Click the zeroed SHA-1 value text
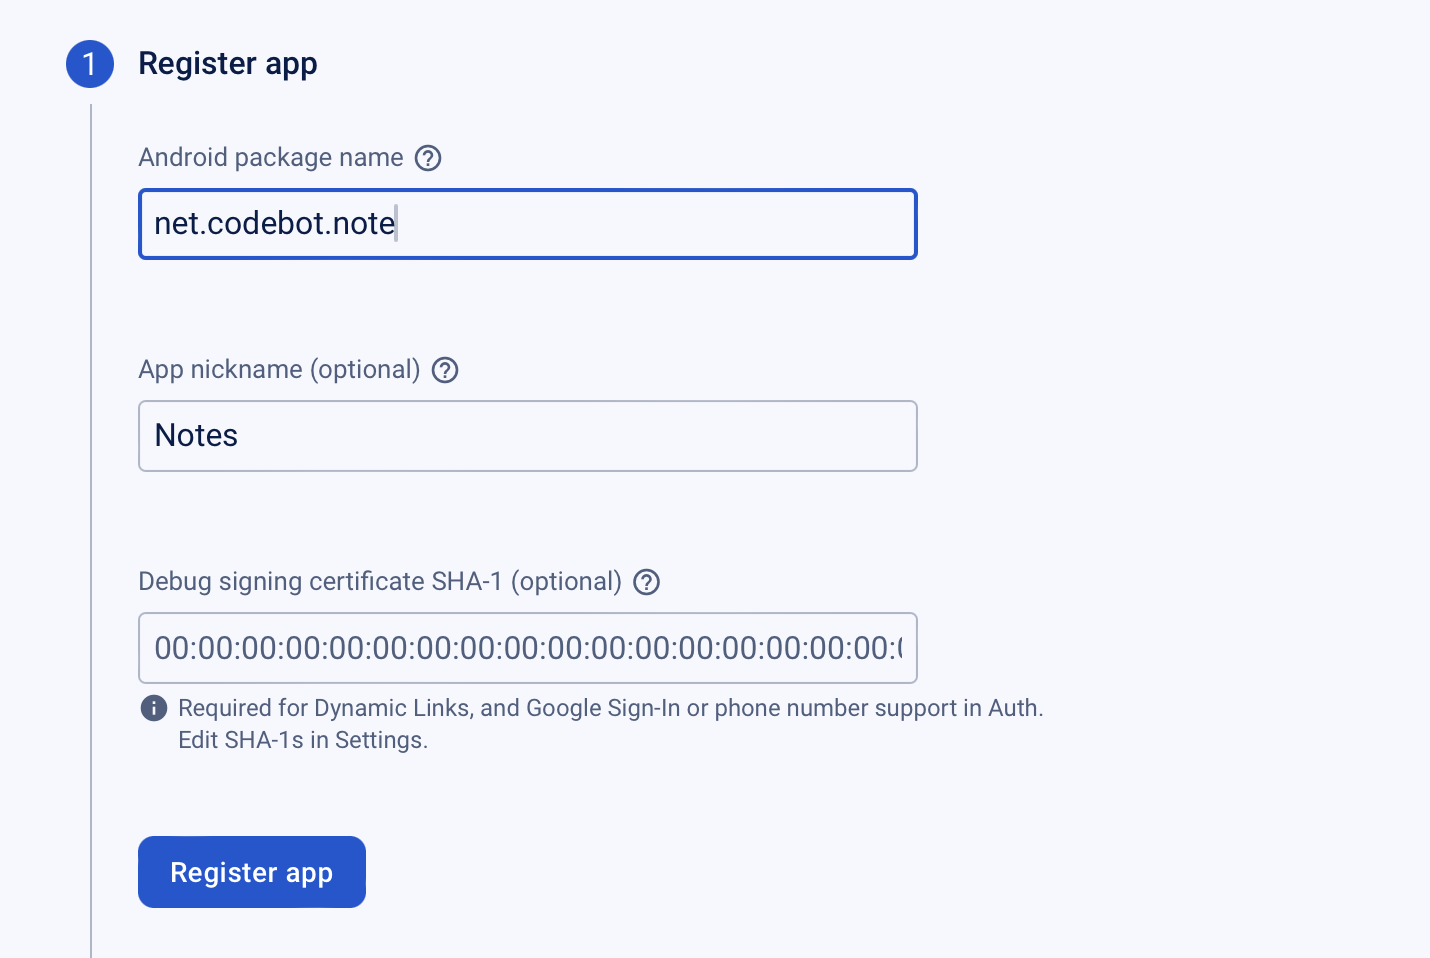This screenshot has width=1430, height=958. (530, 648)
